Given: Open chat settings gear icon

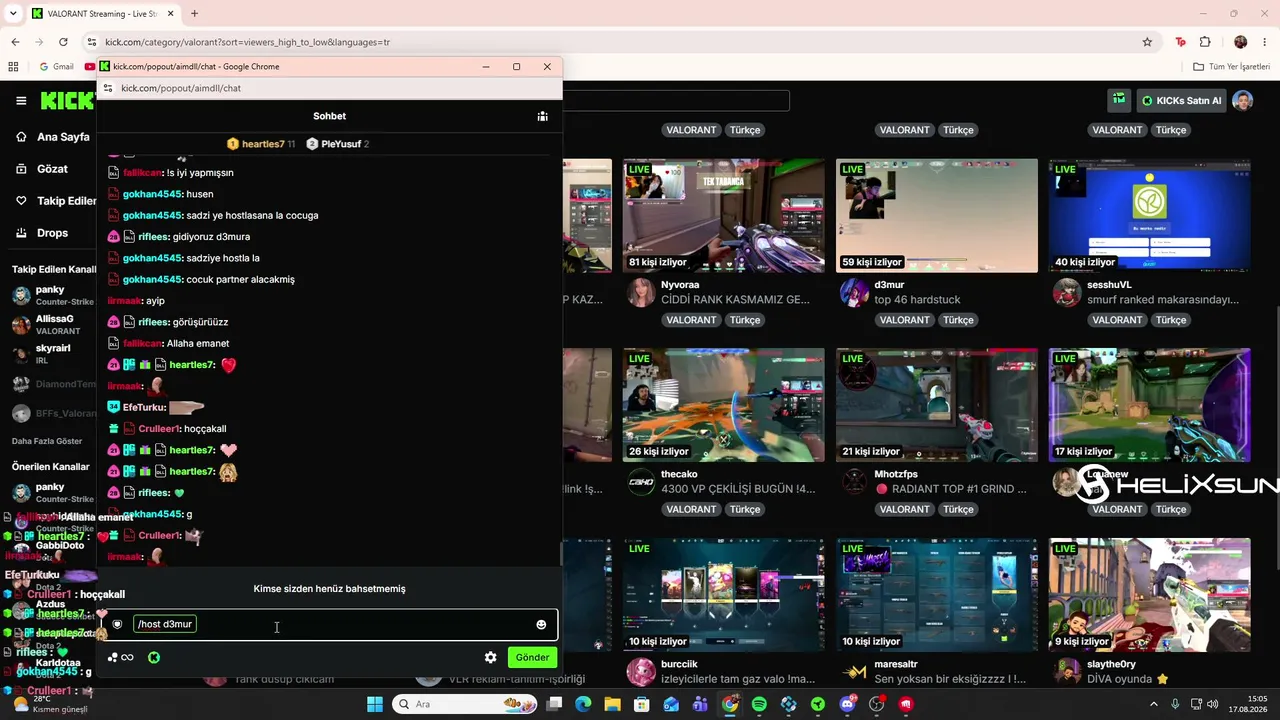Looking at the screenshot, I should 490,657.
